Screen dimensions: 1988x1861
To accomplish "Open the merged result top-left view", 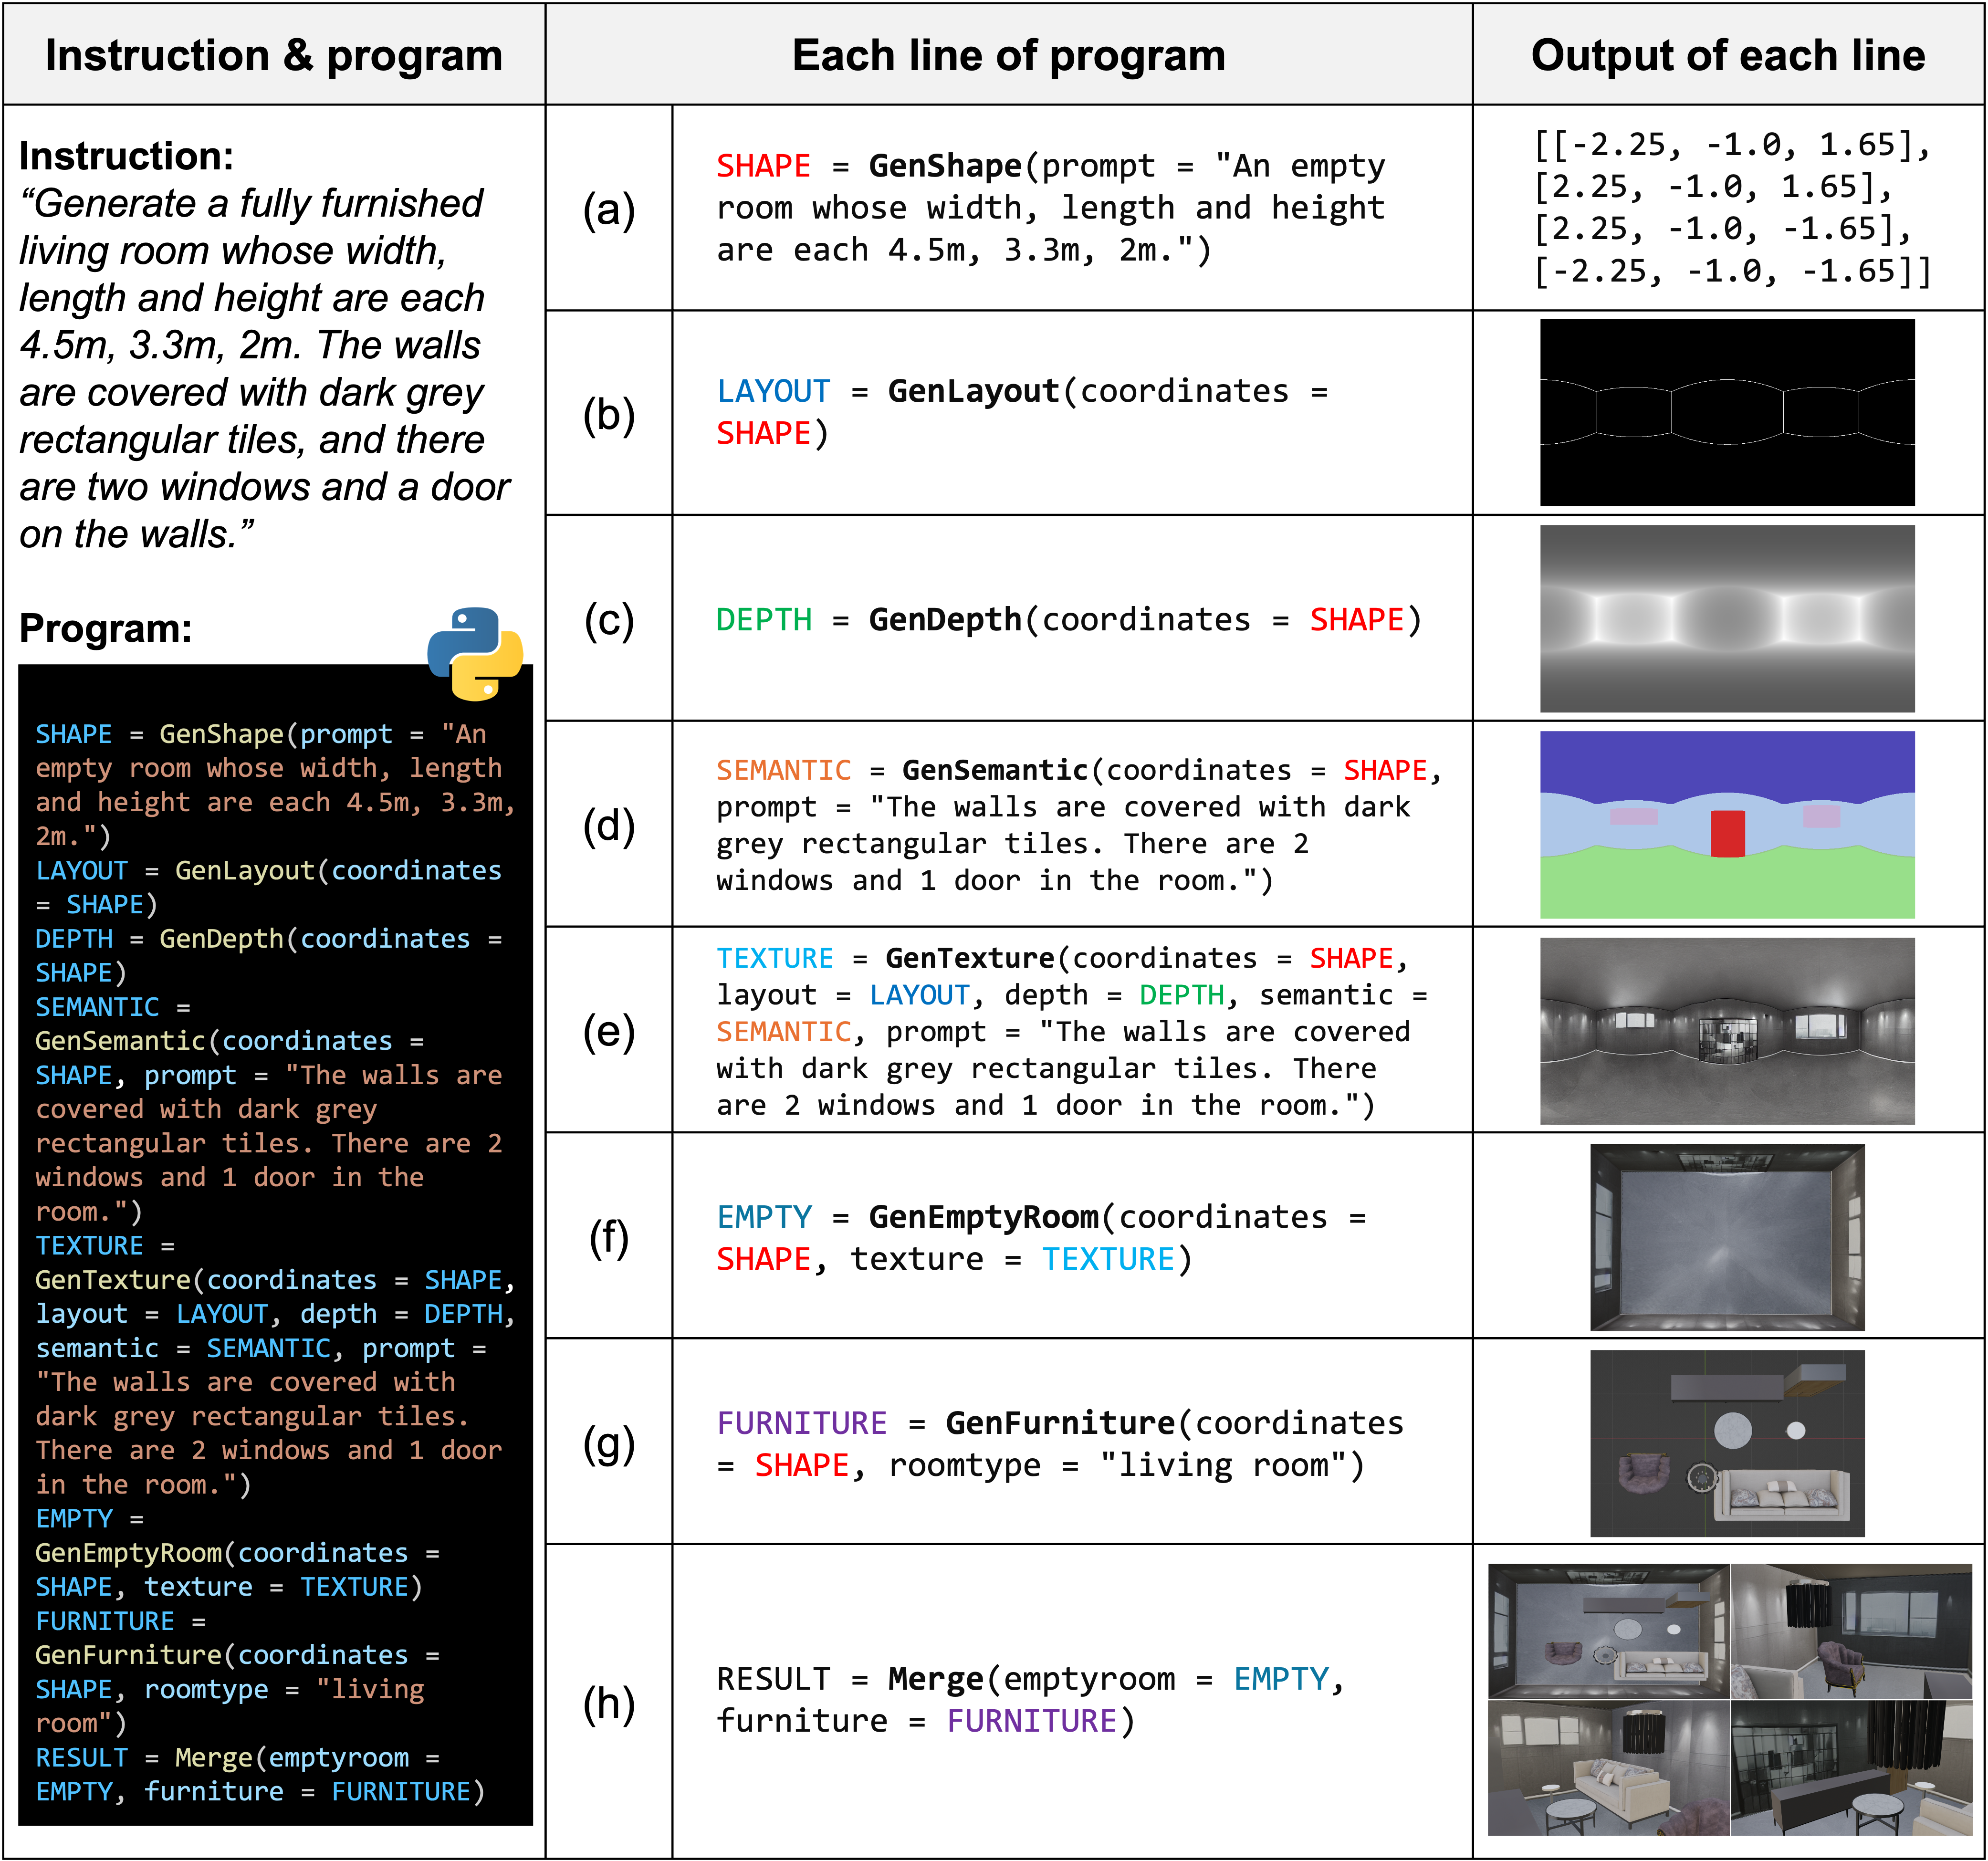I will click(1608, 1630).
